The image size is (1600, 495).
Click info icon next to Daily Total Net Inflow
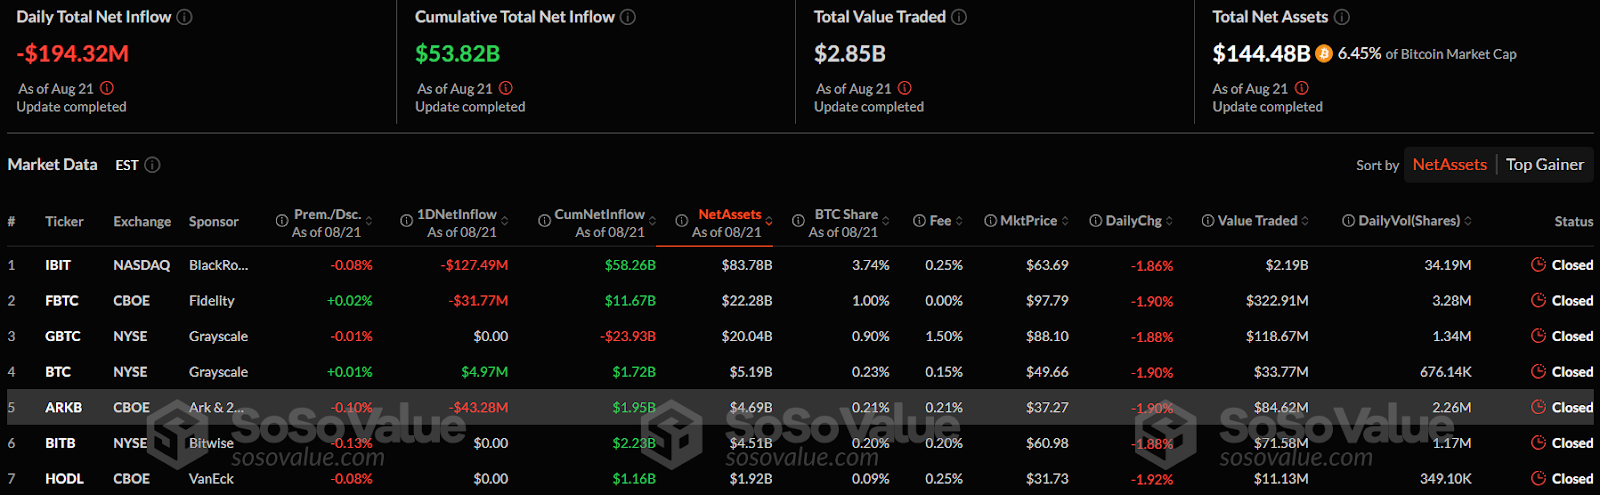[185, 17]
